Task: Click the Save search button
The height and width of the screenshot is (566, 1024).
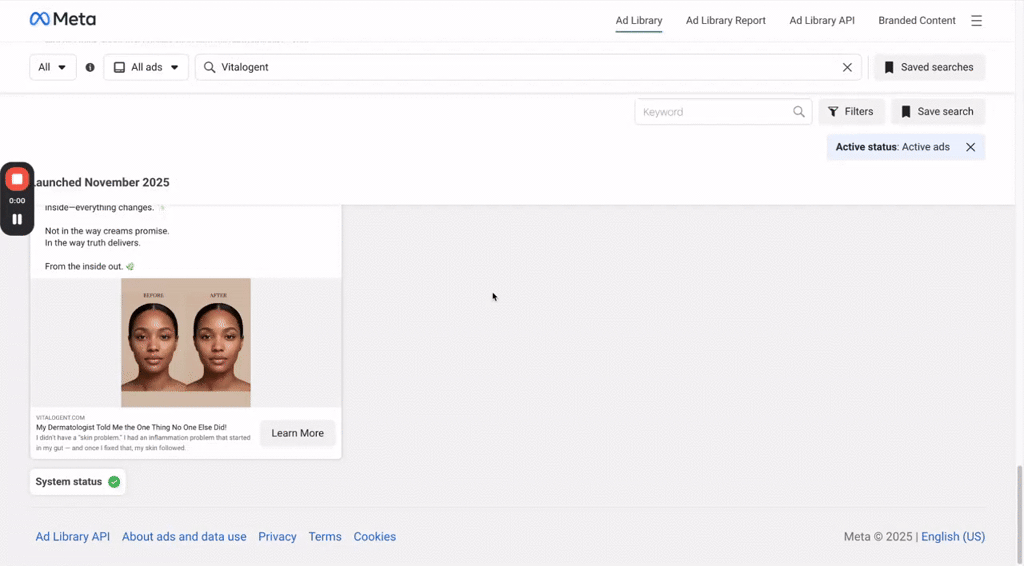Action: click(x=937, y=112)
